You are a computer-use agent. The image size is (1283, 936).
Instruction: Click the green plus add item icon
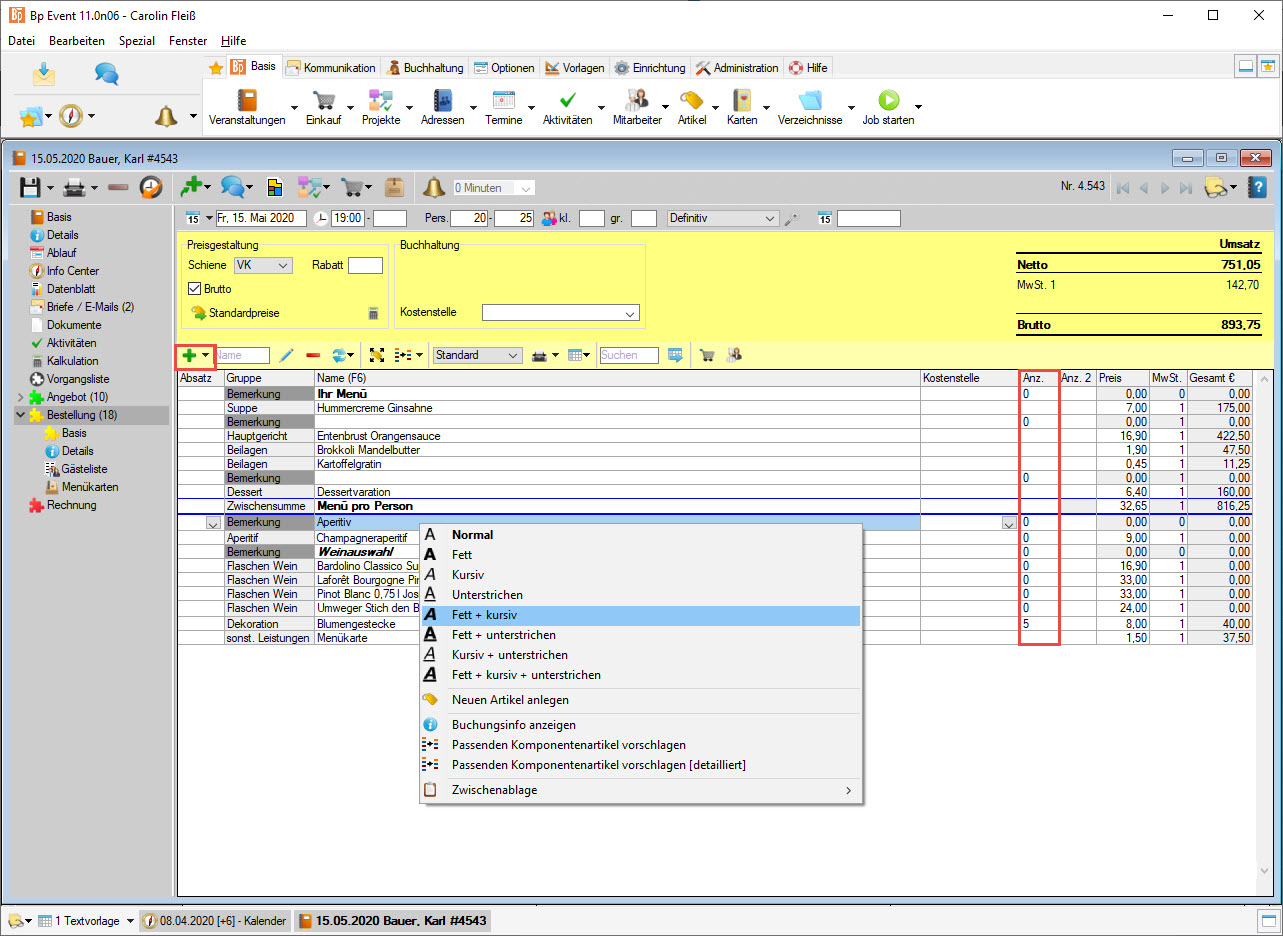pyautogui.click(x=188, y=355)
